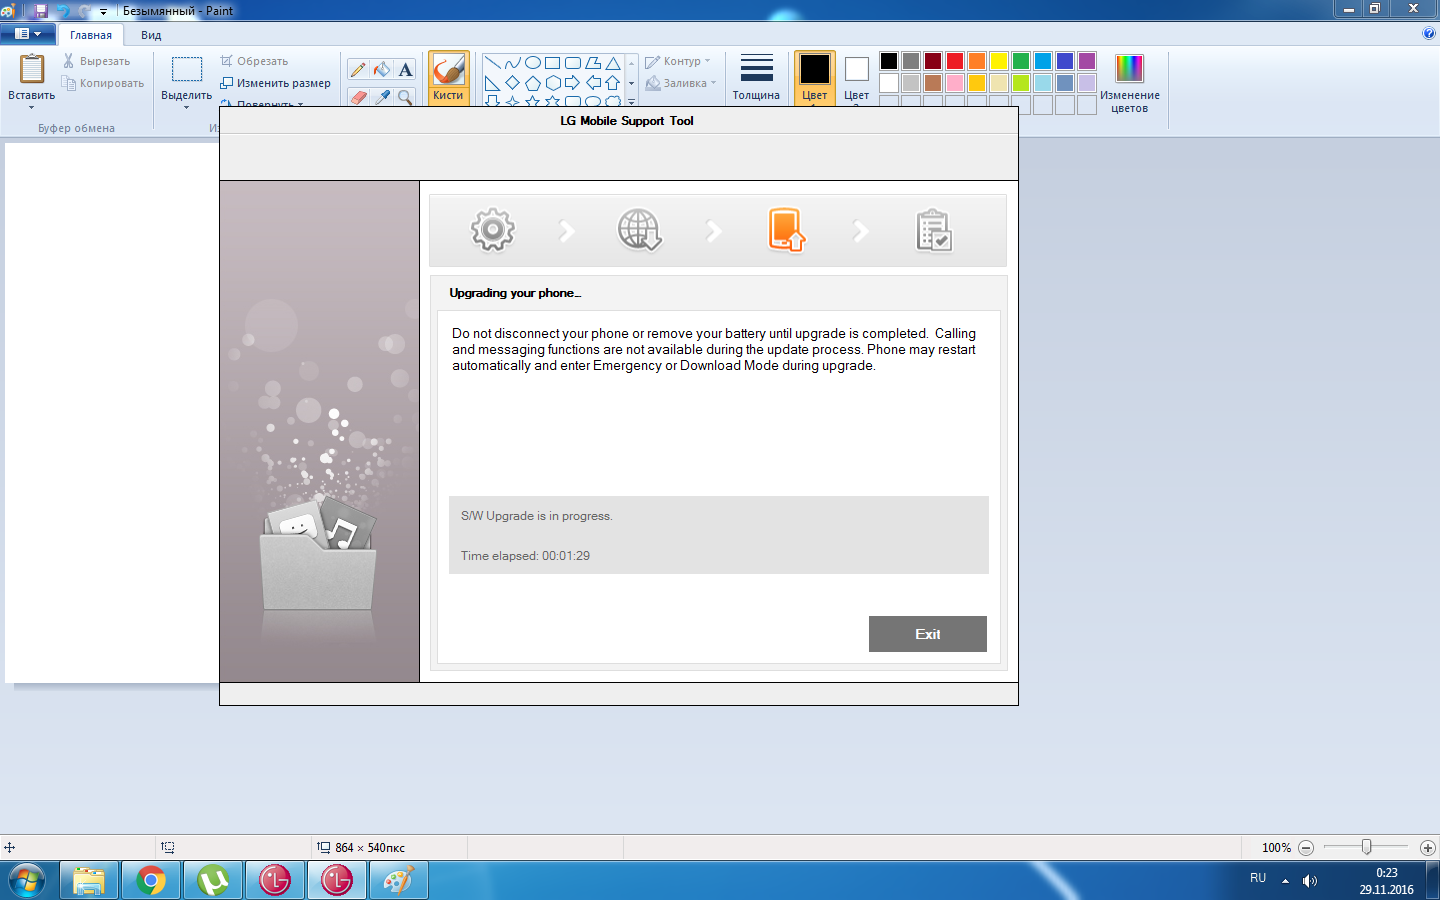Switch to the Вид tab
This screenshot has width=1440, height=900.
(151, 35)
